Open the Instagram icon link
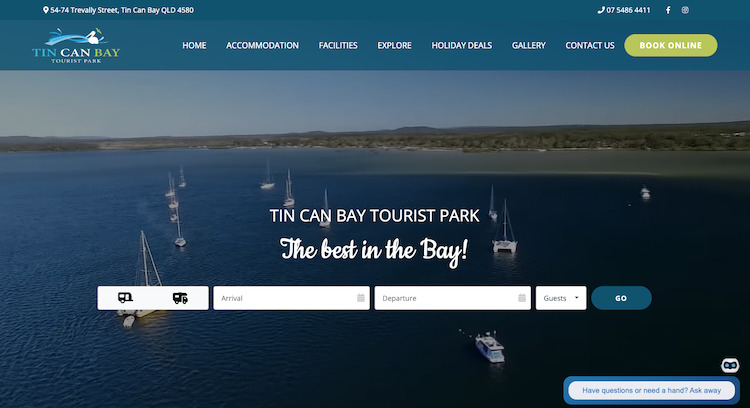 (x=685, y=10)
